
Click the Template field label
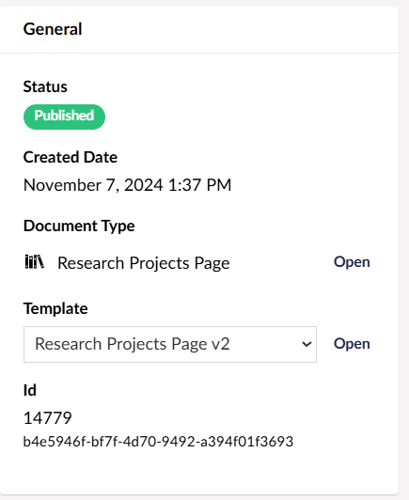point(56,308)
